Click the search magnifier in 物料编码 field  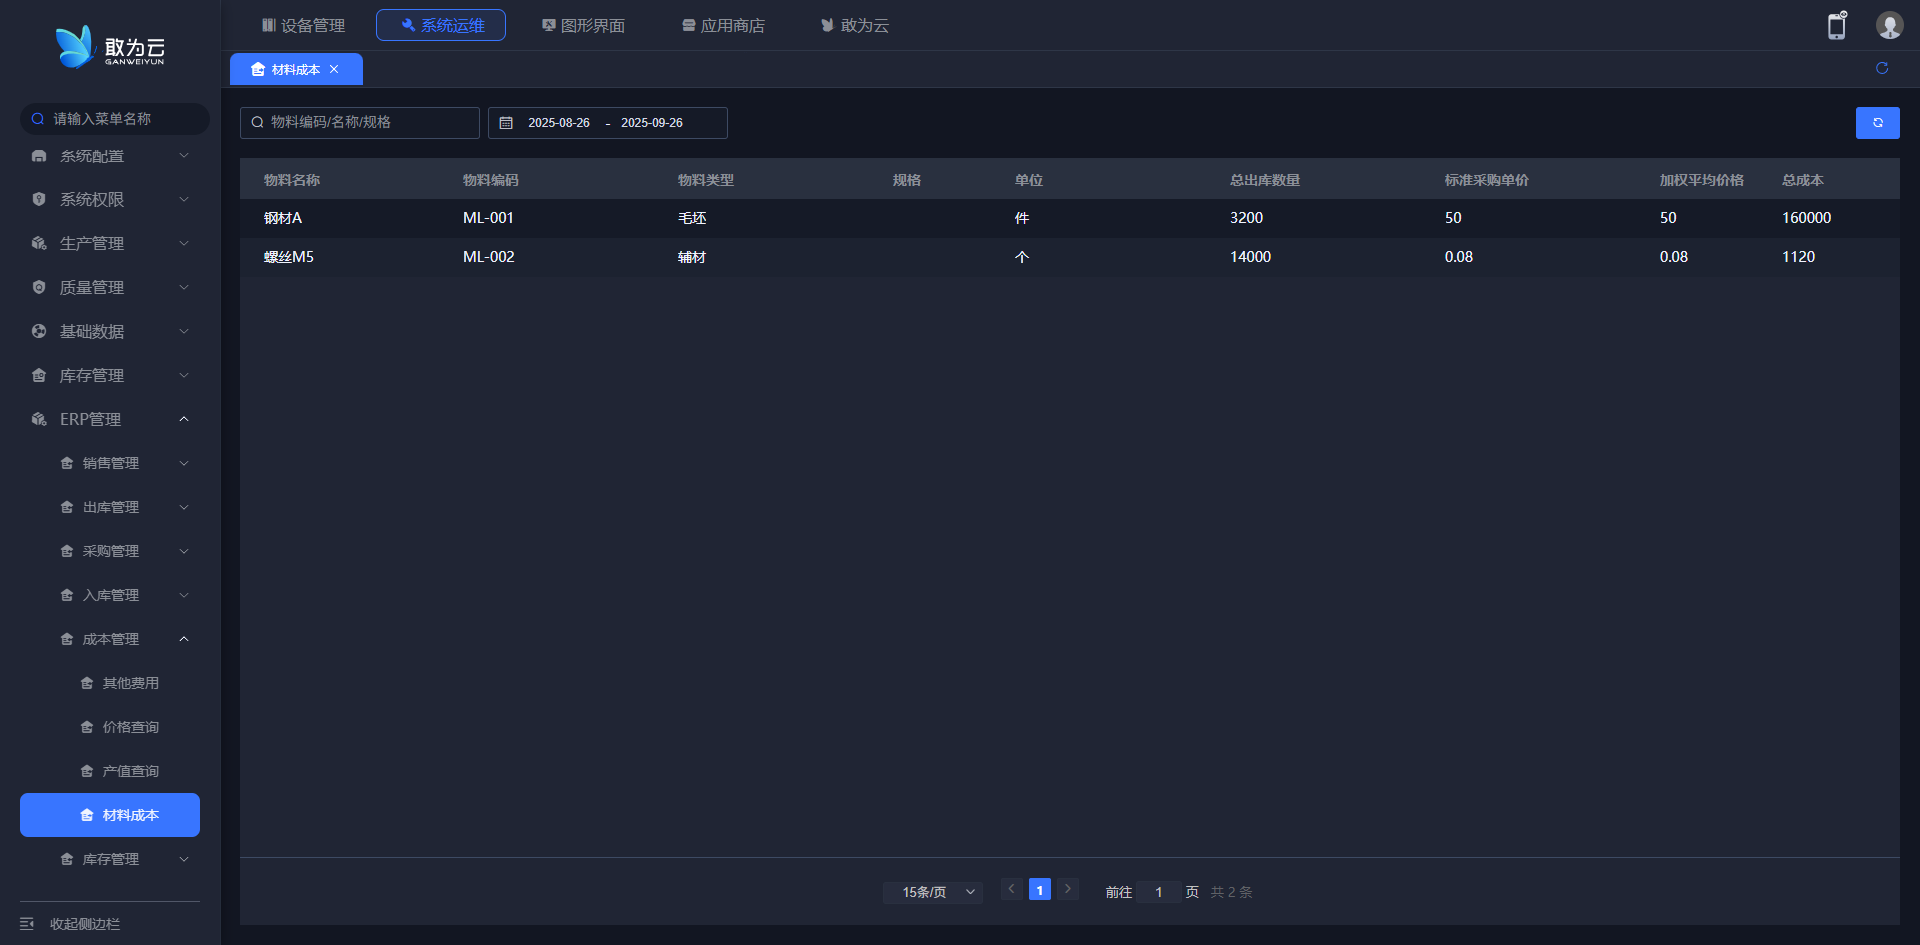257,123
